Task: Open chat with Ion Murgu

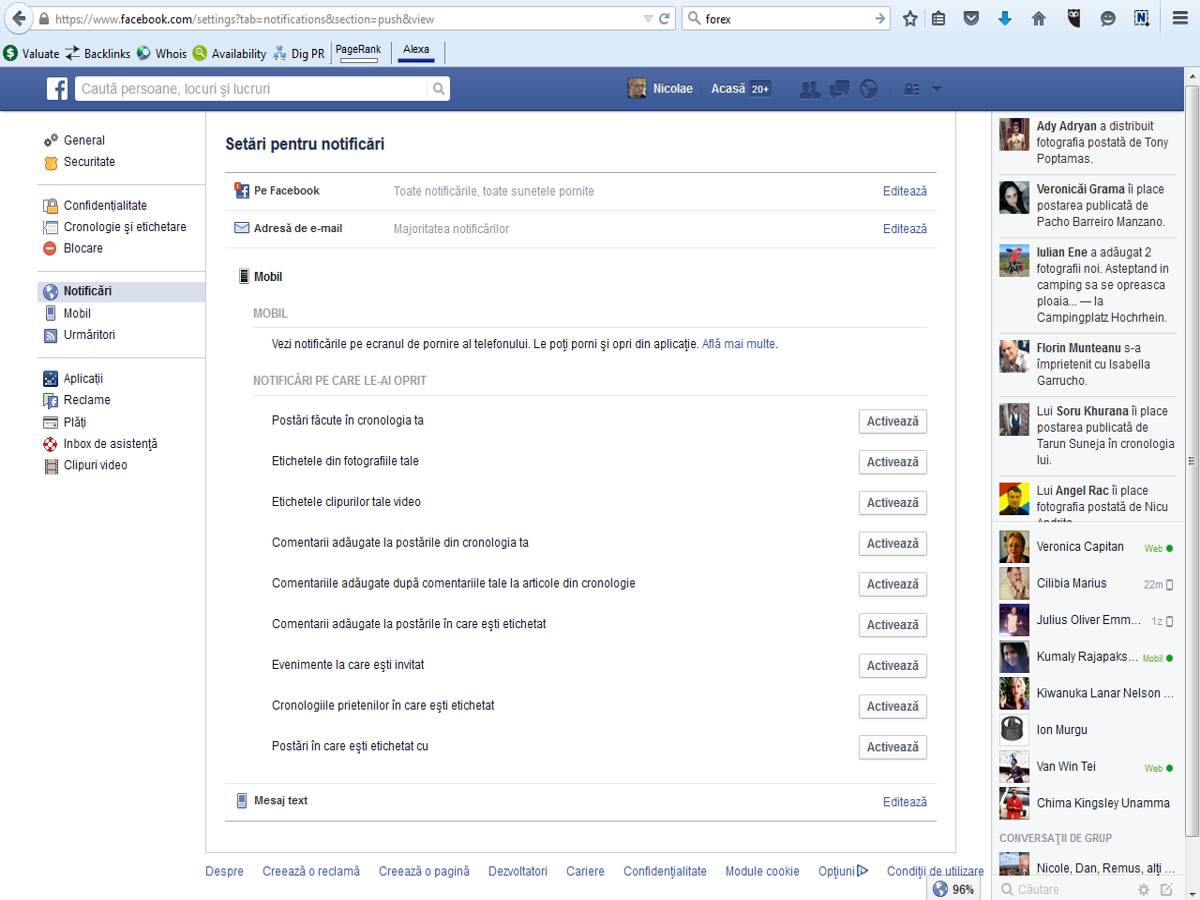Action: [1087, 730]
